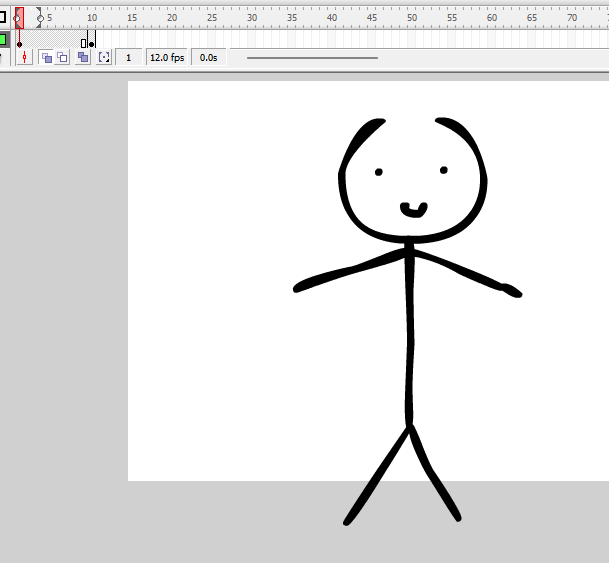The image size is (609, 563).
Task: Click the stick figure's body line
Action: (409, 334)
